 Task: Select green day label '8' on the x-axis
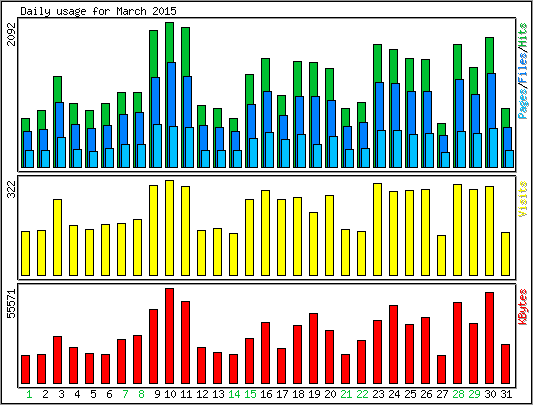click(141, 394)
